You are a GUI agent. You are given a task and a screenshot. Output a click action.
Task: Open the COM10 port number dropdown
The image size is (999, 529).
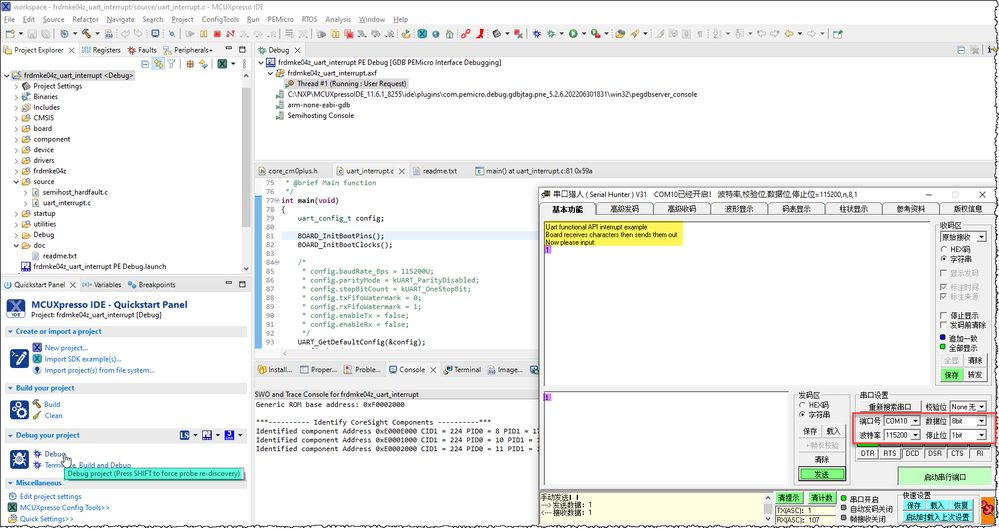(x=915, y=421)
